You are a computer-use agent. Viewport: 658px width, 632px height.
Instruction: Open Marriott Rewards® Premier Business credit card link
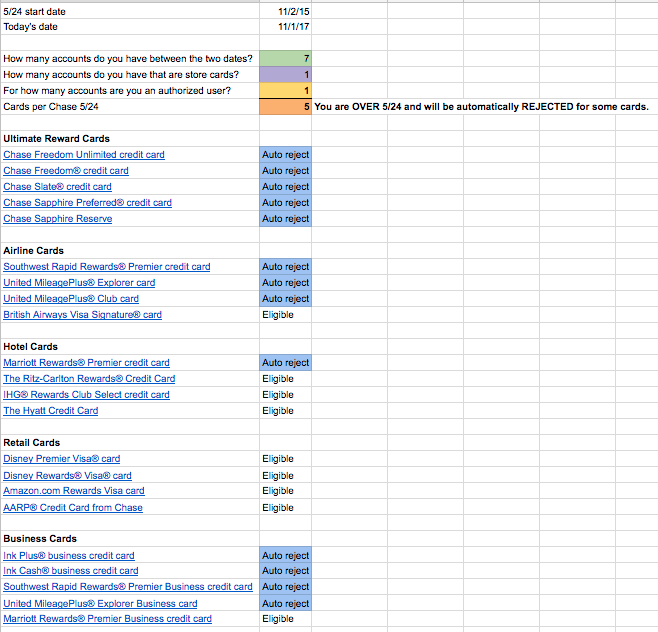[x=107, y=619]
